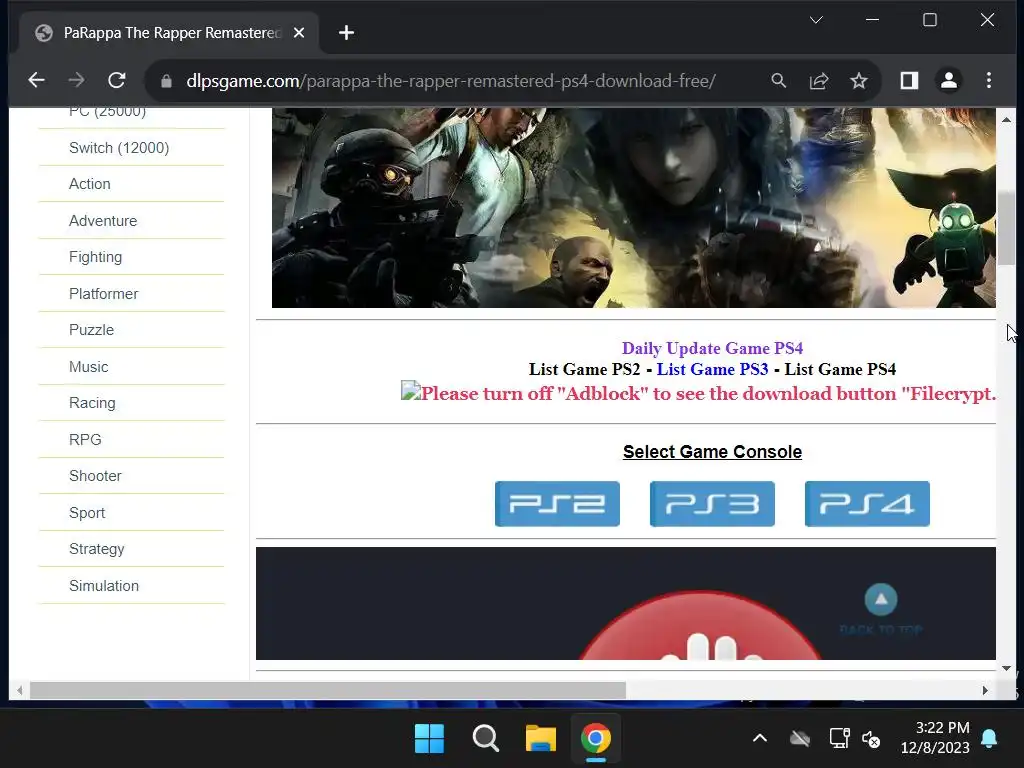Bookmark this tab with the star

pos(859,80)
